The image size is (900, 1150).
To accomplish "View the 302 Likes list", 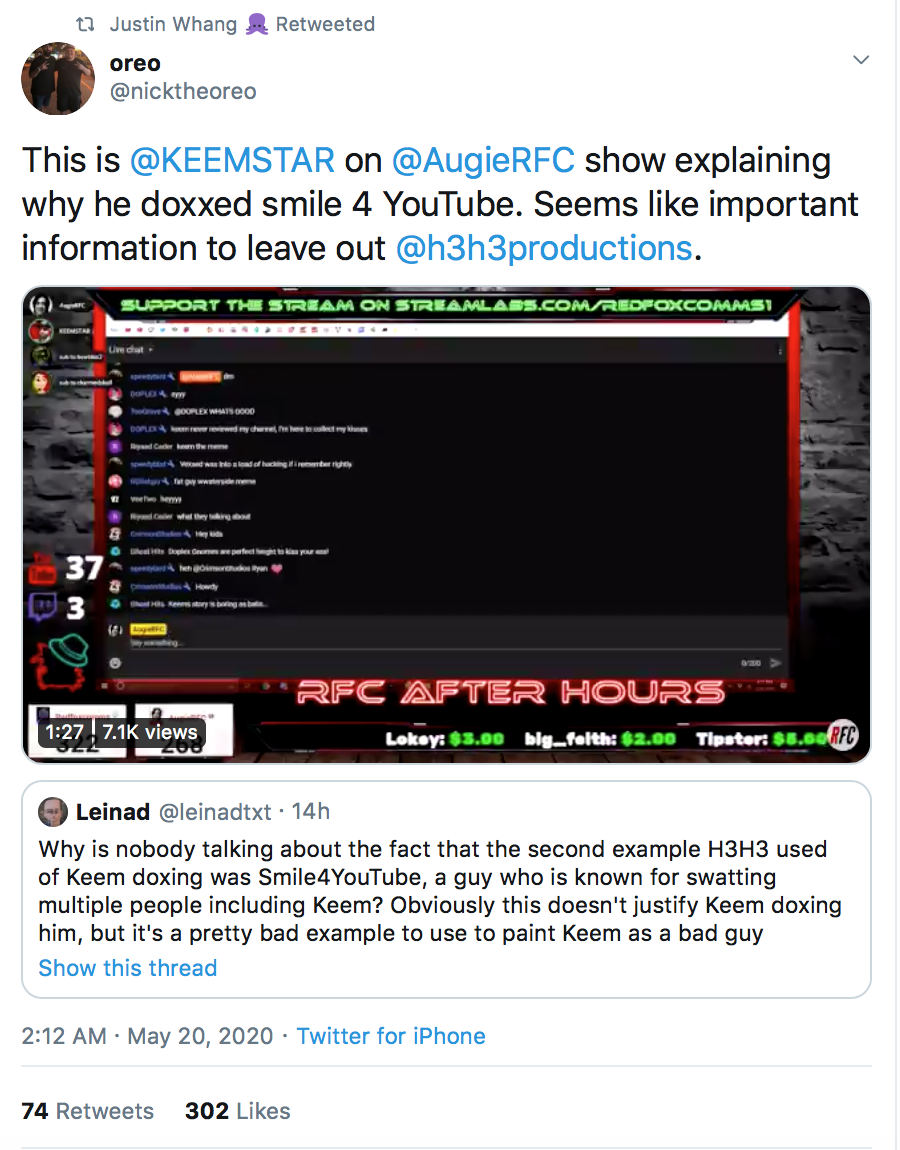I will point(238,1111).
